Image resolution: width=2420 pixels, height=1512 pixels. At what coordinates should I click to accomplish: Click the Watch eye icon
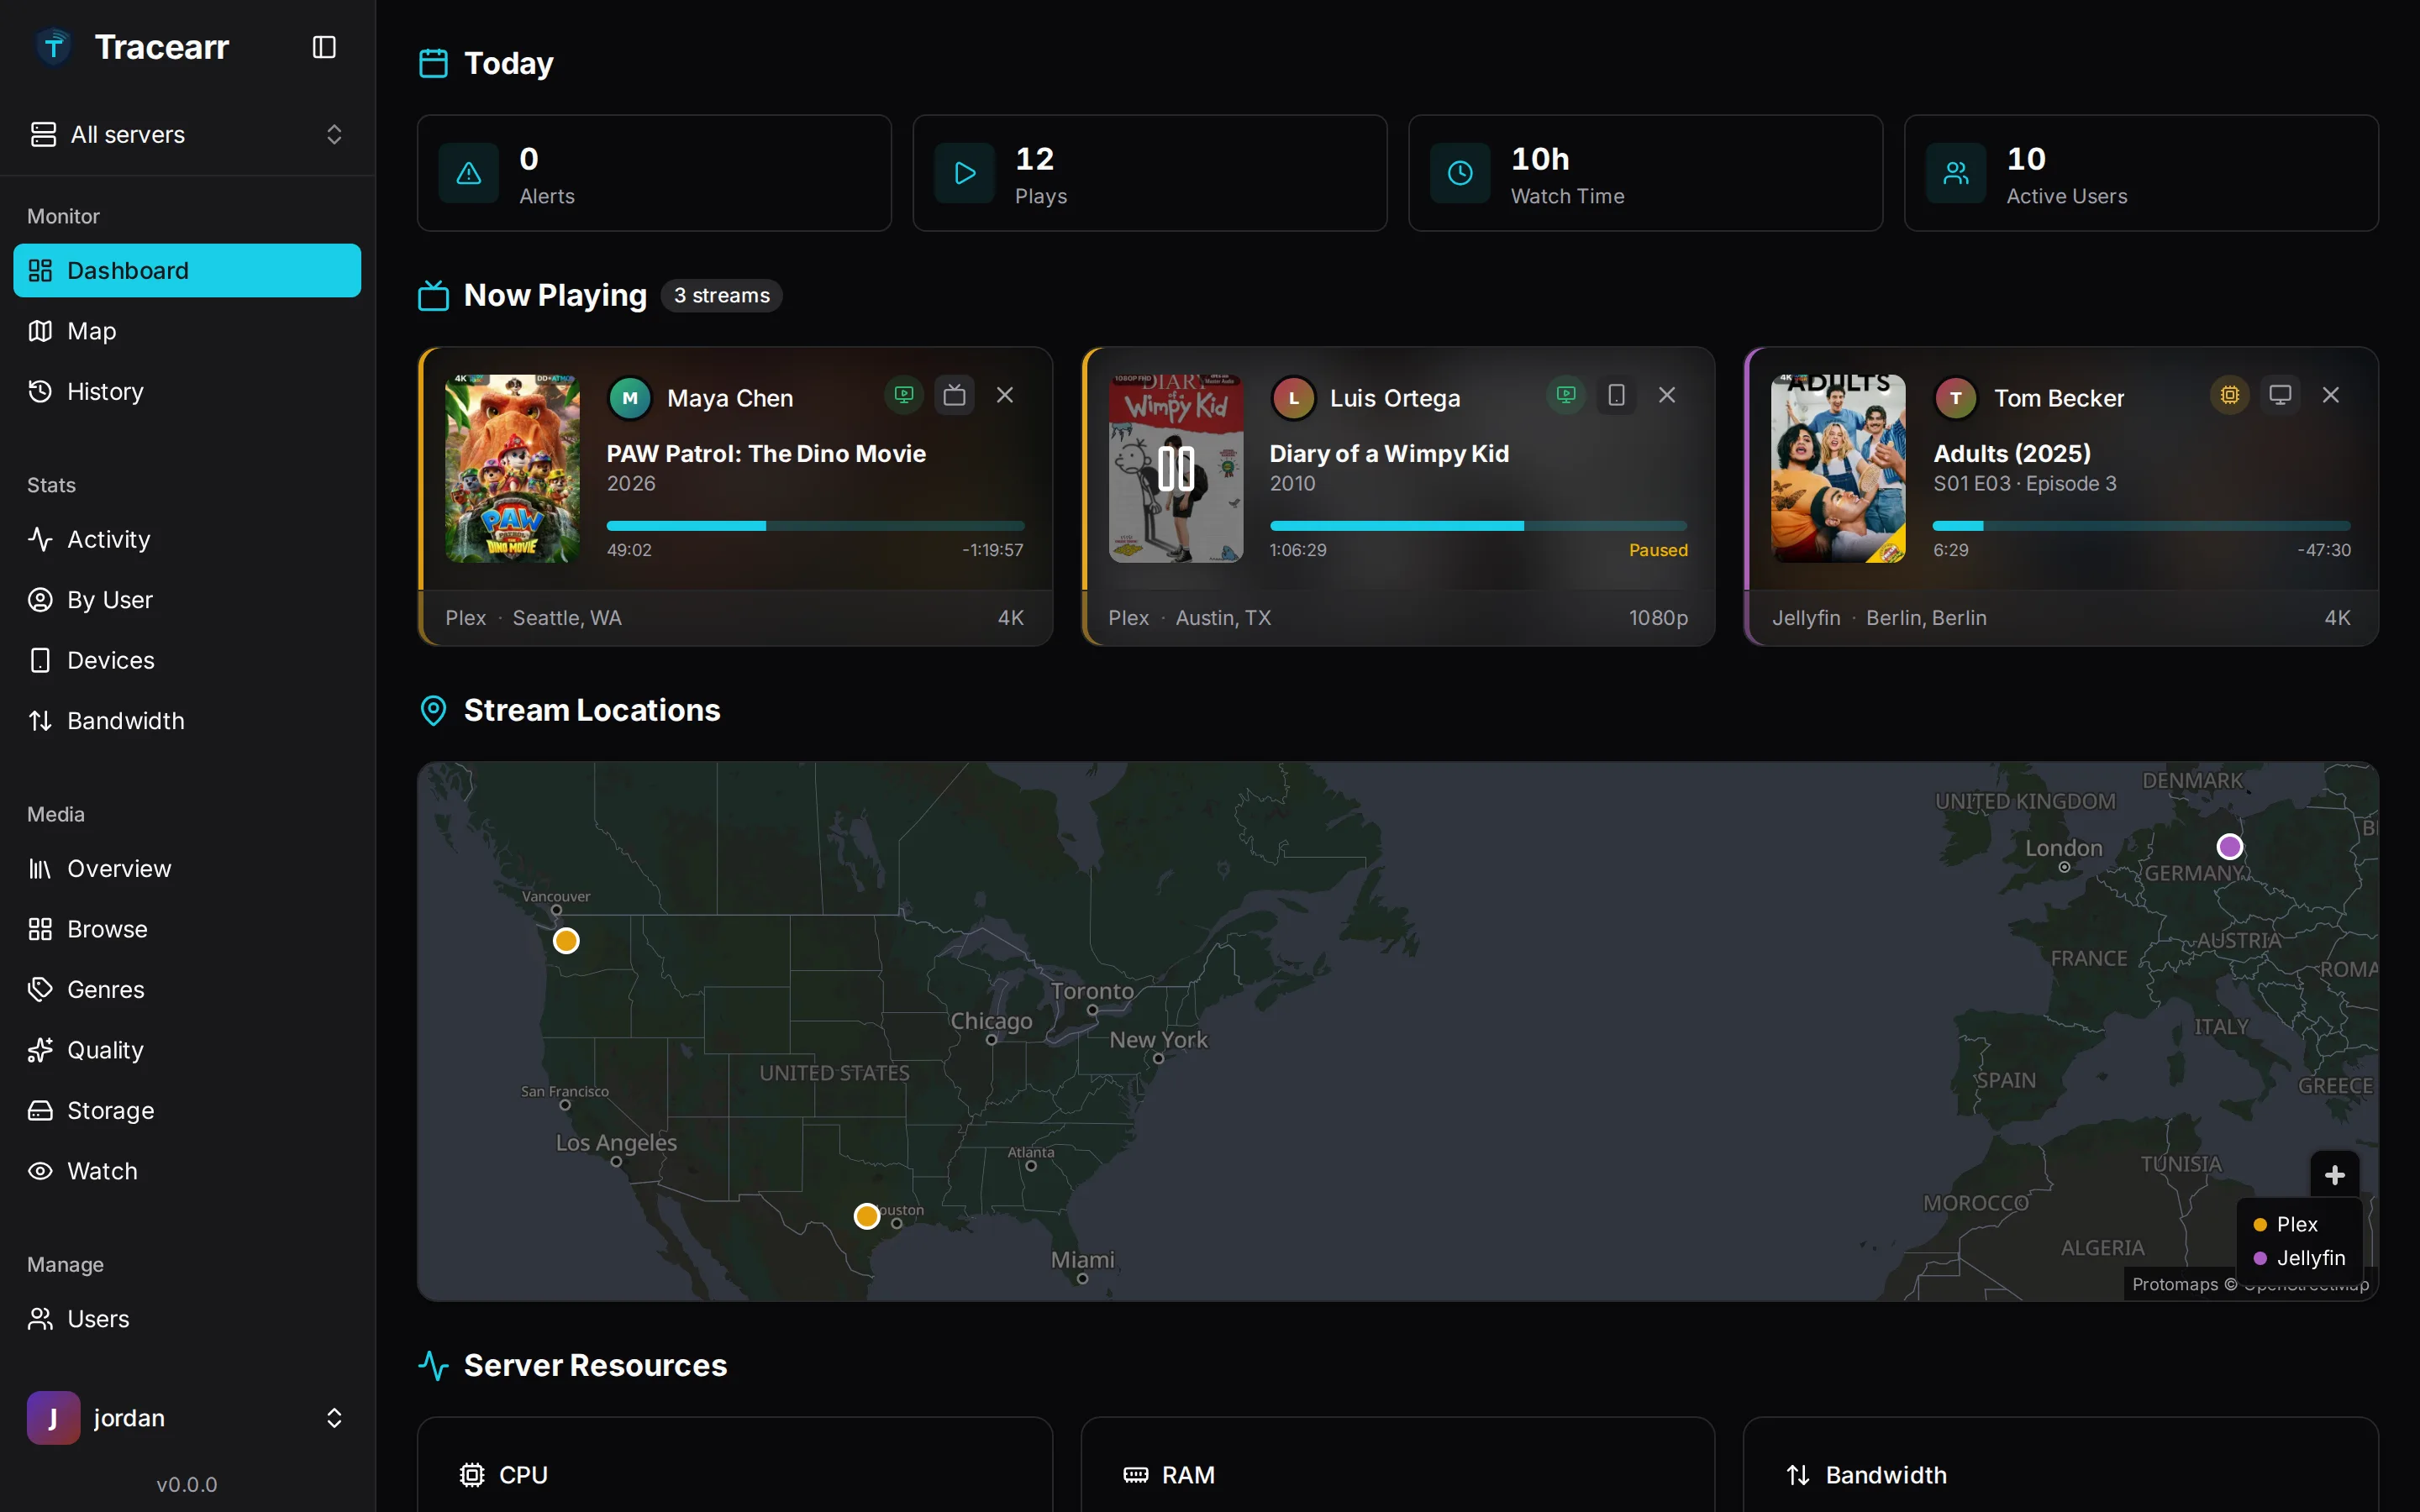40,1171
